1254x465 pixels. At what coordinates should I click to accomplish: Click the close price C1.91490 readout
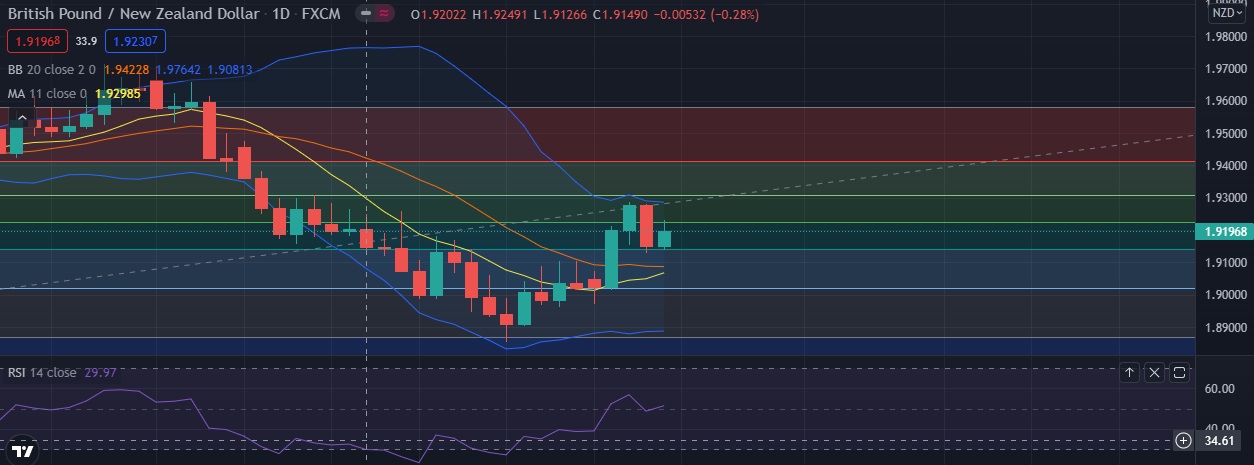point(621,15)
